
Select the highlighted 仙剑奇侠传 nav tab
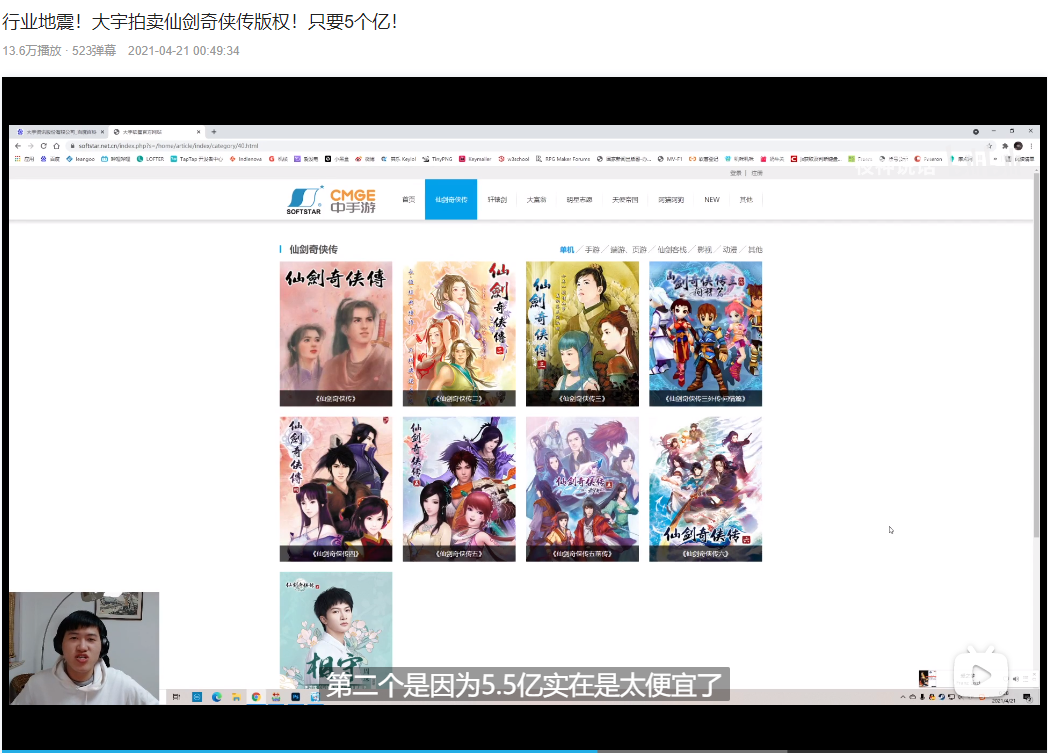451,199
